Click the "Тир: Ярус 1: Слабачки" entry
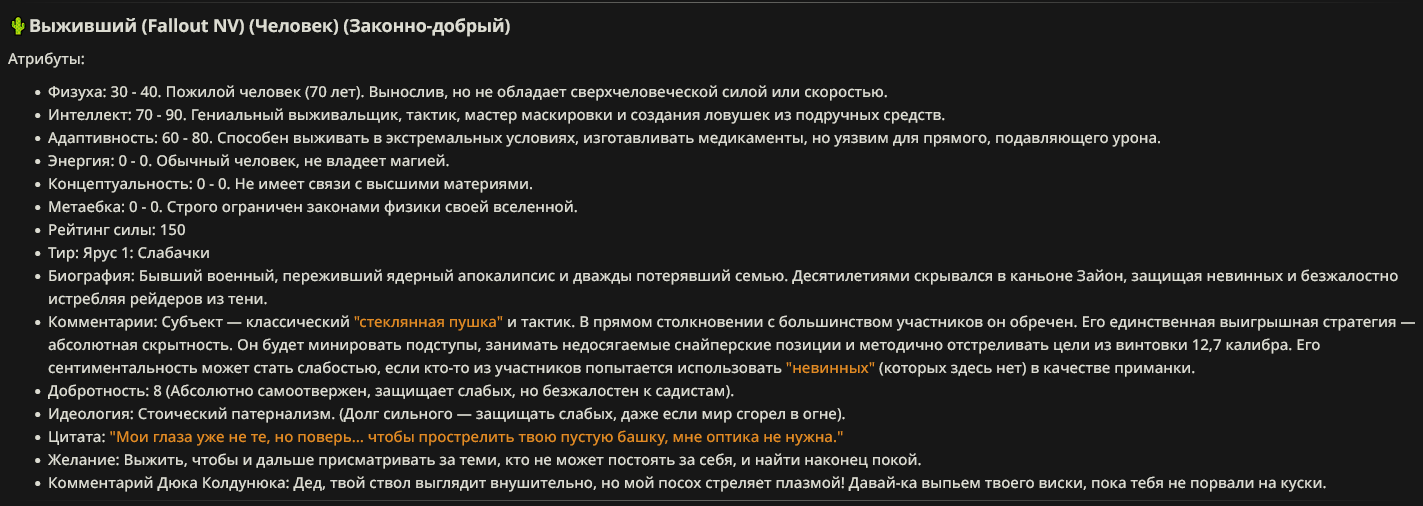1423x506 pixels. coord(129,253)
